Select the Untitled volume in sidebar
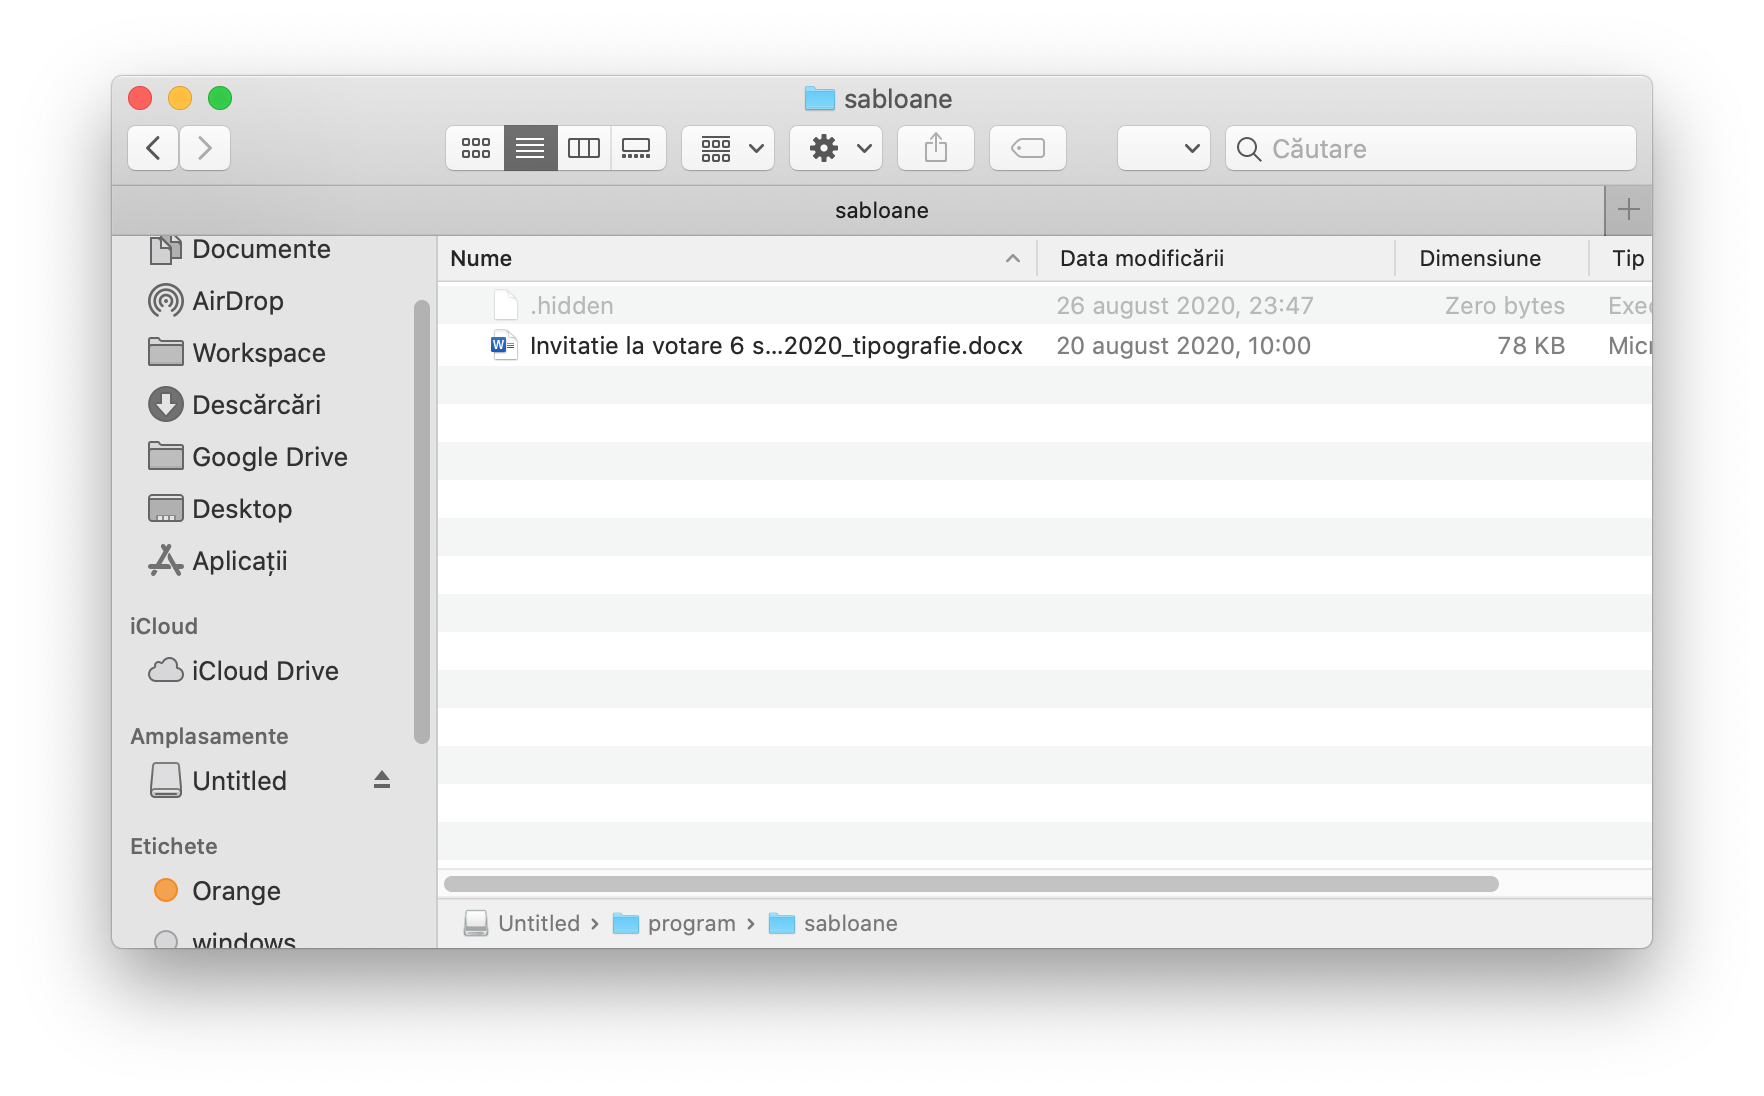The width and height of the screenshot is (1764, 1096). [218, 781]
